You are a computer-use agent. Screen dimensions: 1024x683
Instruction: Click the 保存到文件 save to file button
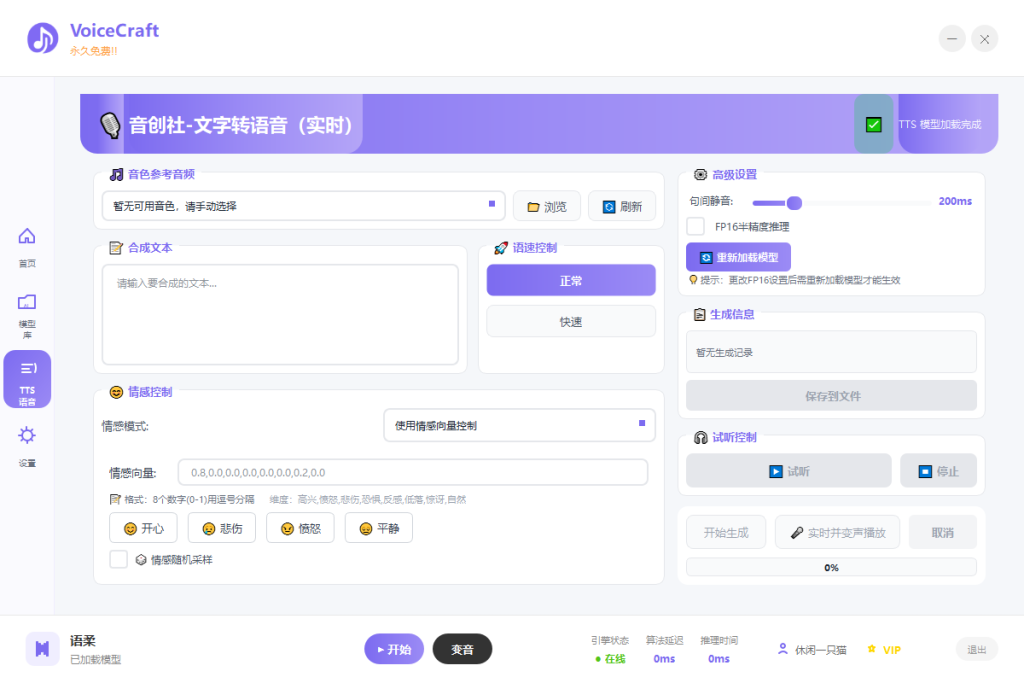coord(831,396)
